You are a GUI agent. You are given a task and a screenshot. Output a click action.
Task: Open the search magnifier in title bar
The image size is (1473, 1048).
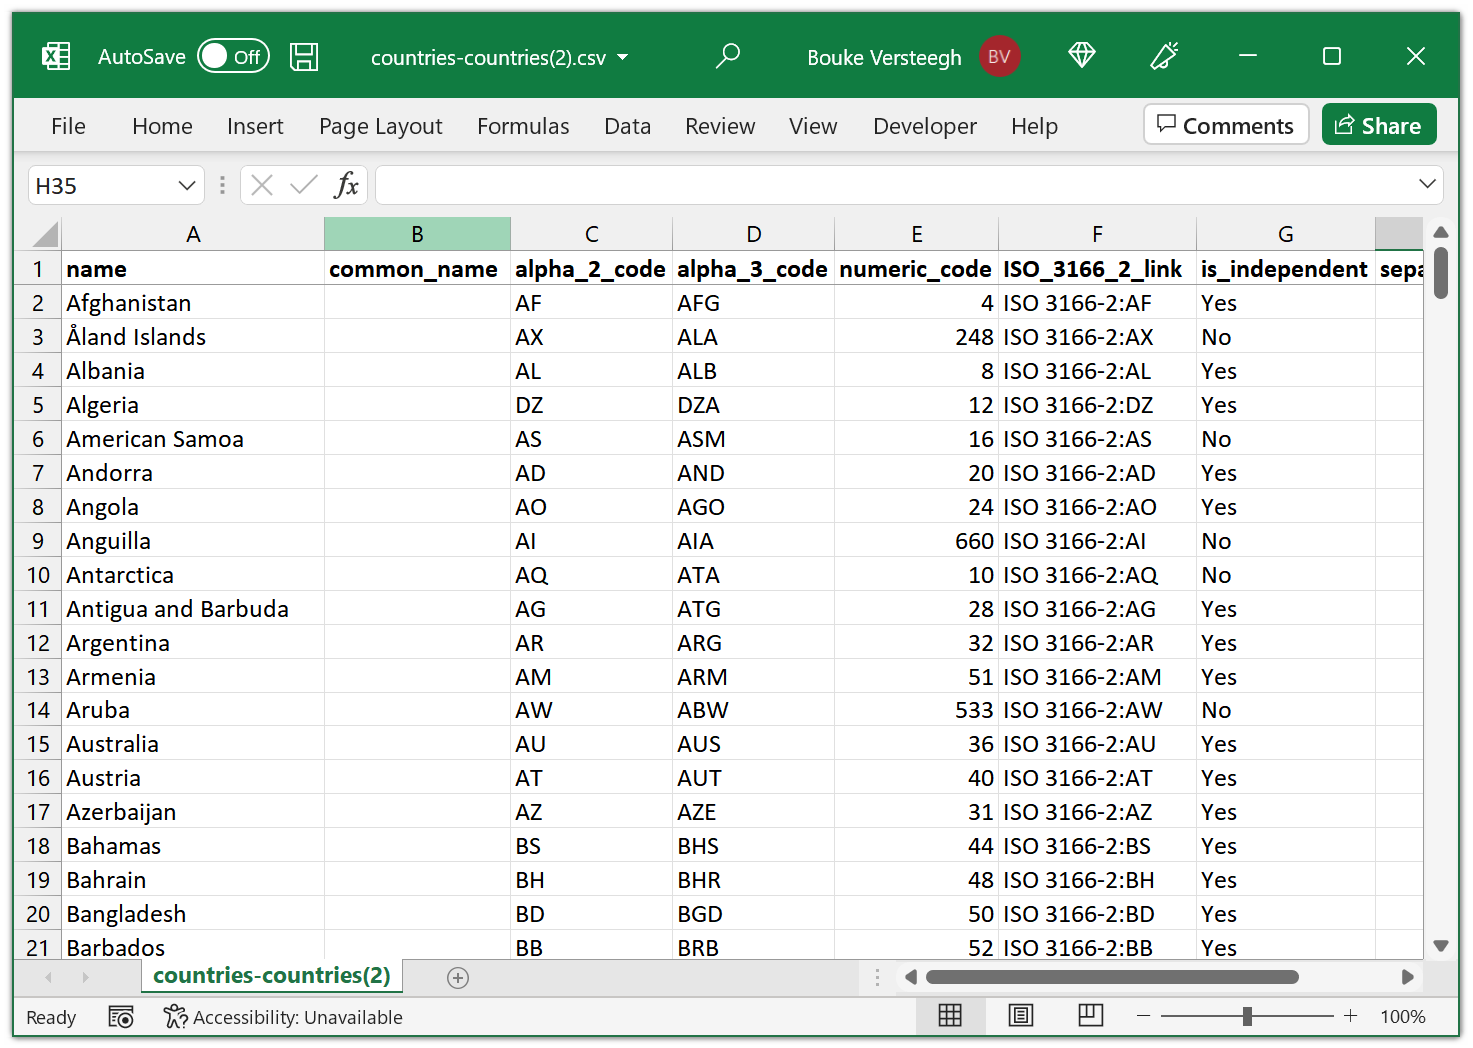point(728,56)
